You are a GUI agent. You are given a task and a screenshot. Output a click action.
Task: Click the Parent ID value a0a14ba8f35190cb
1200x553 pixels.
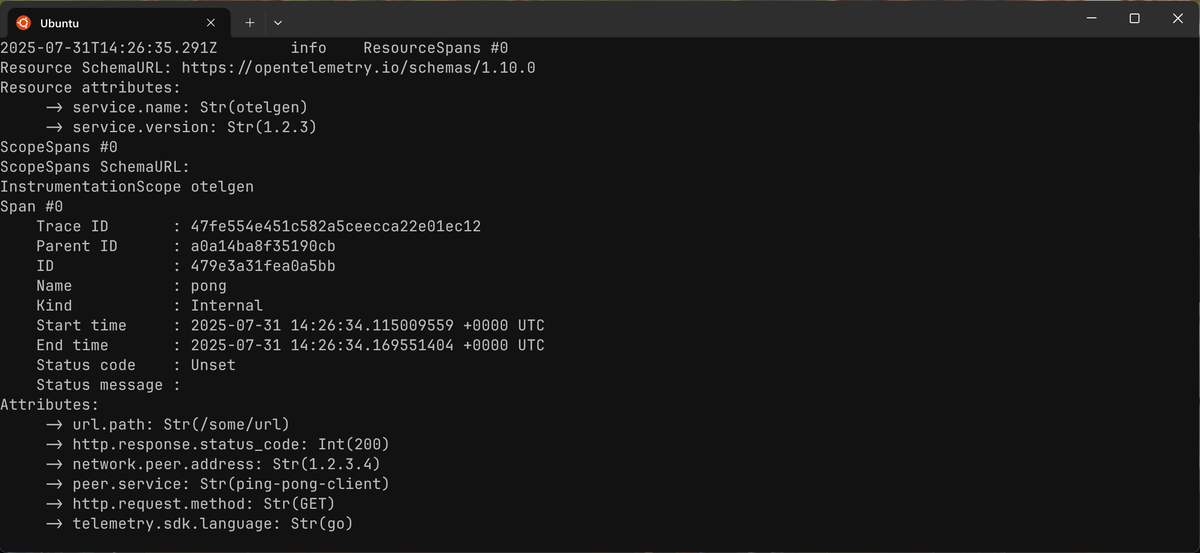point(263,247)
